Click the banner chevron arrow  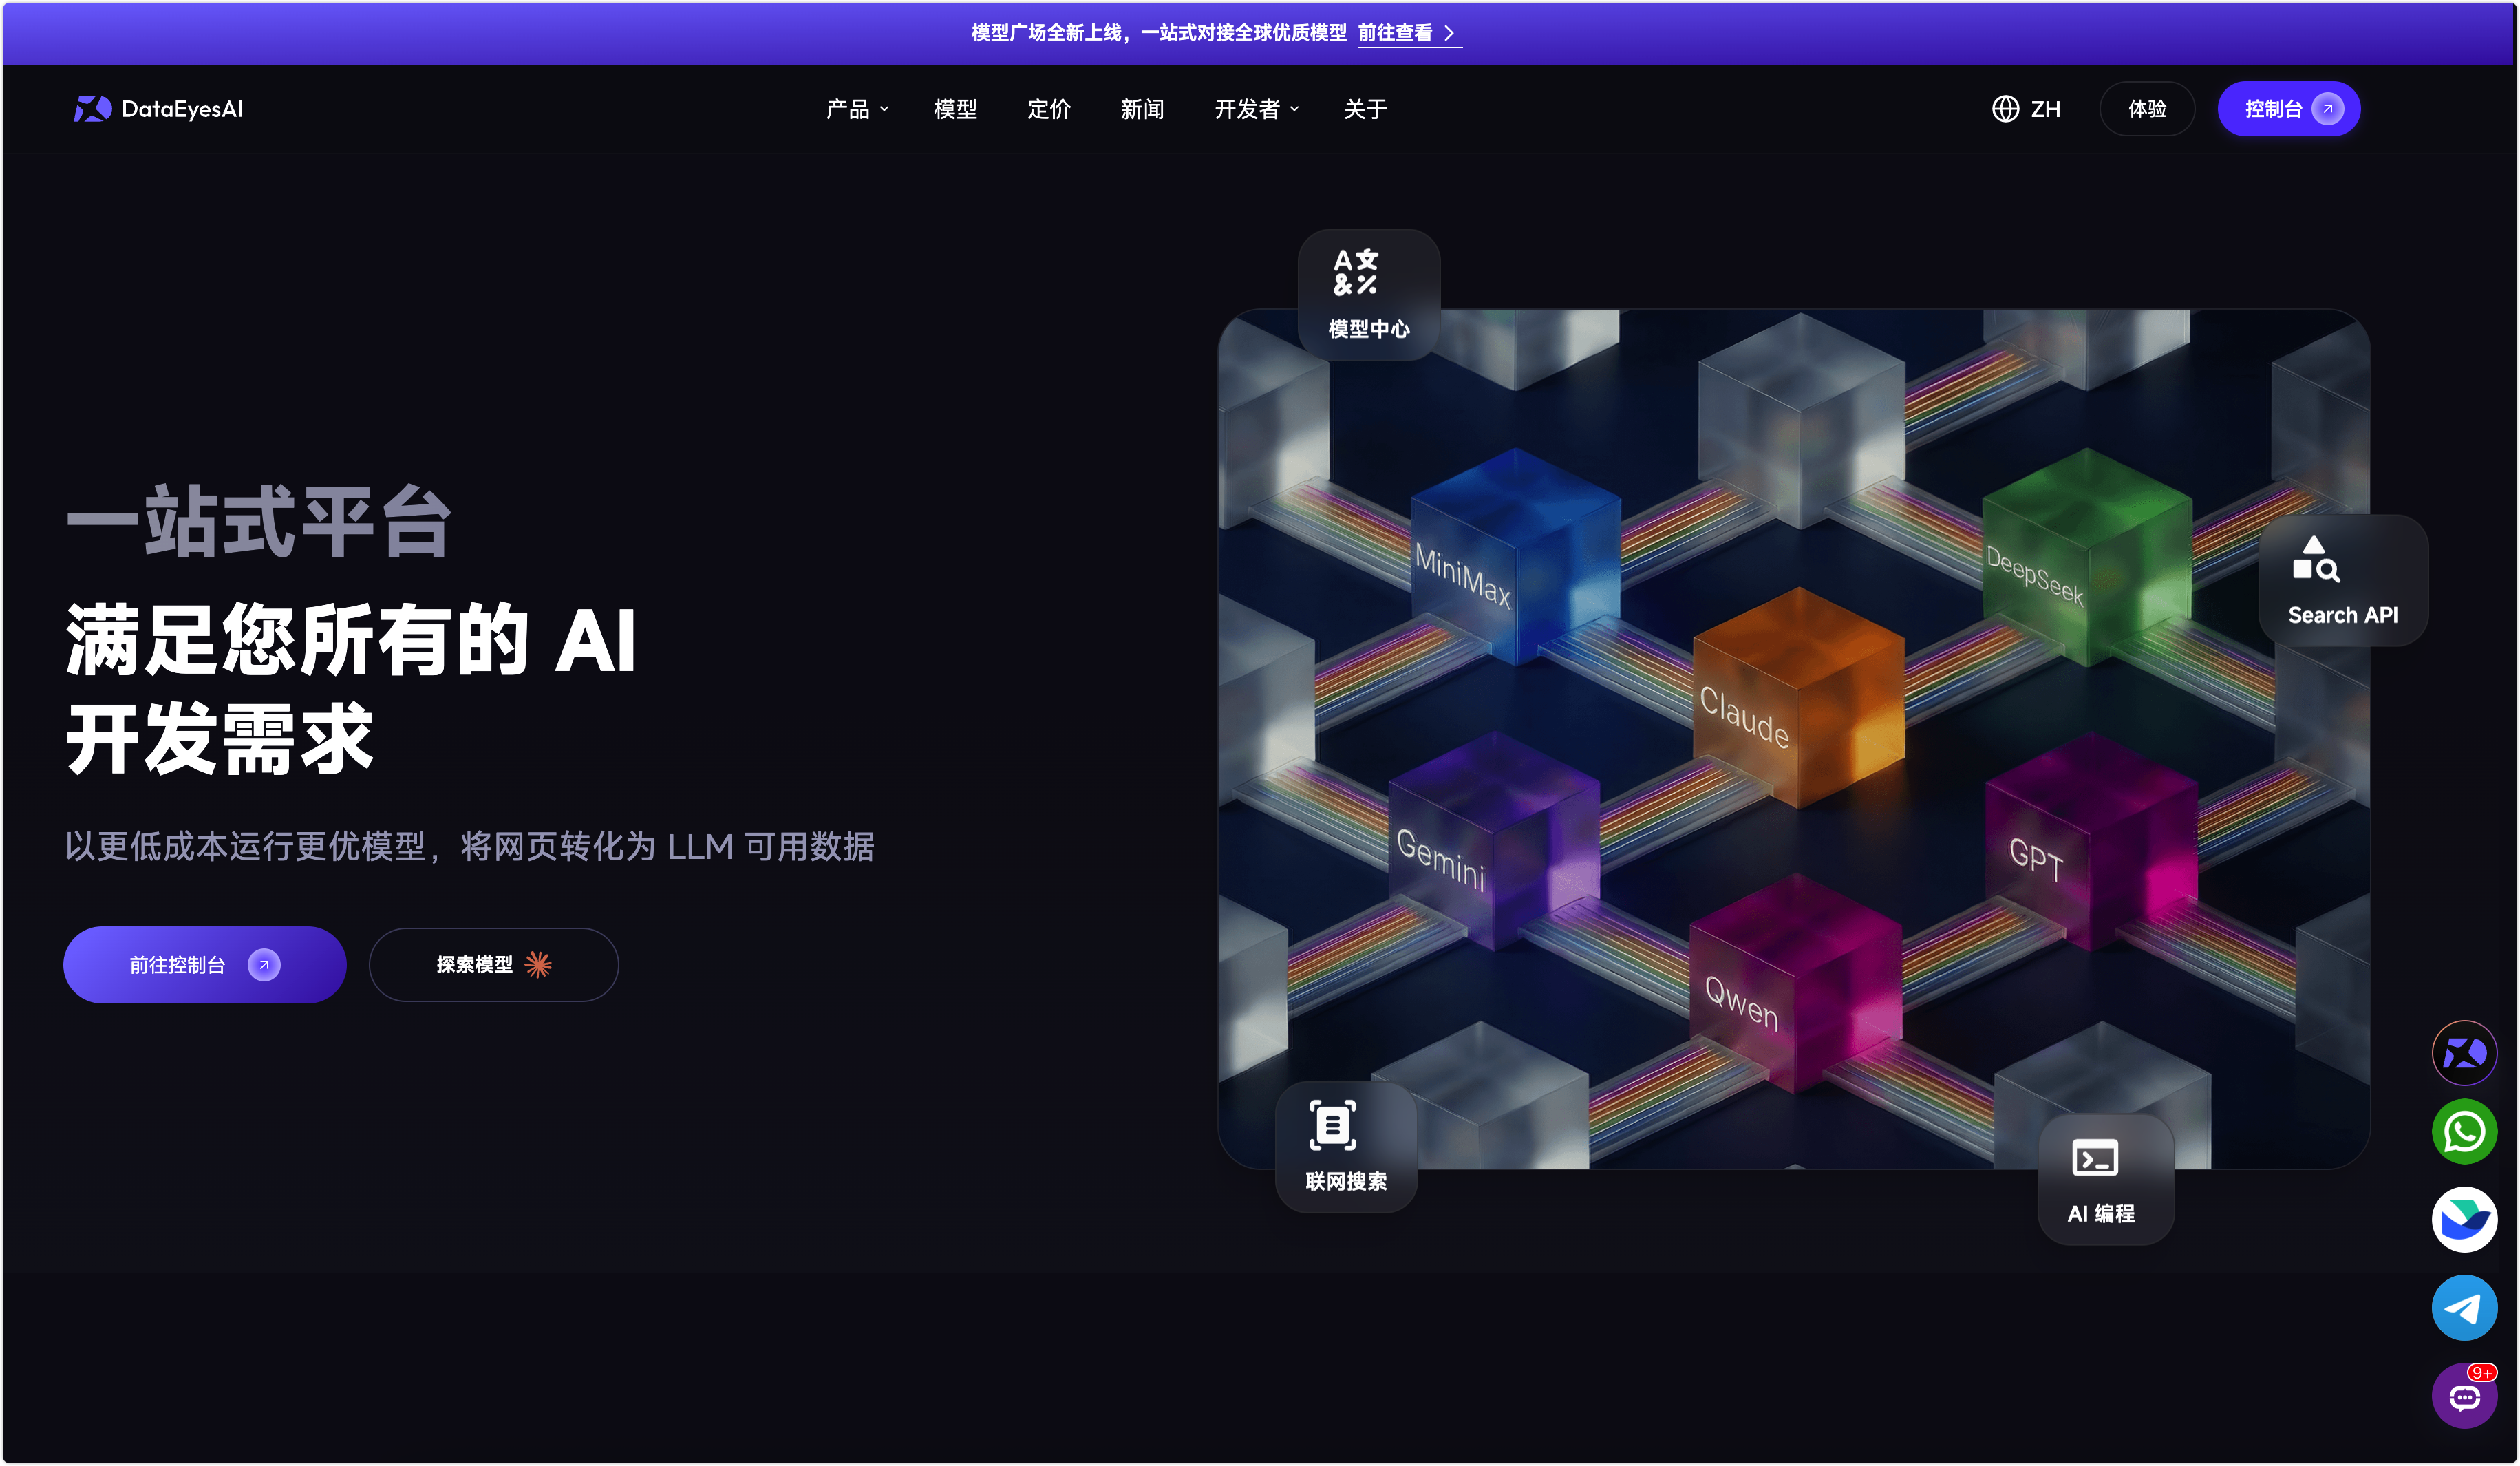(1449, 33)
